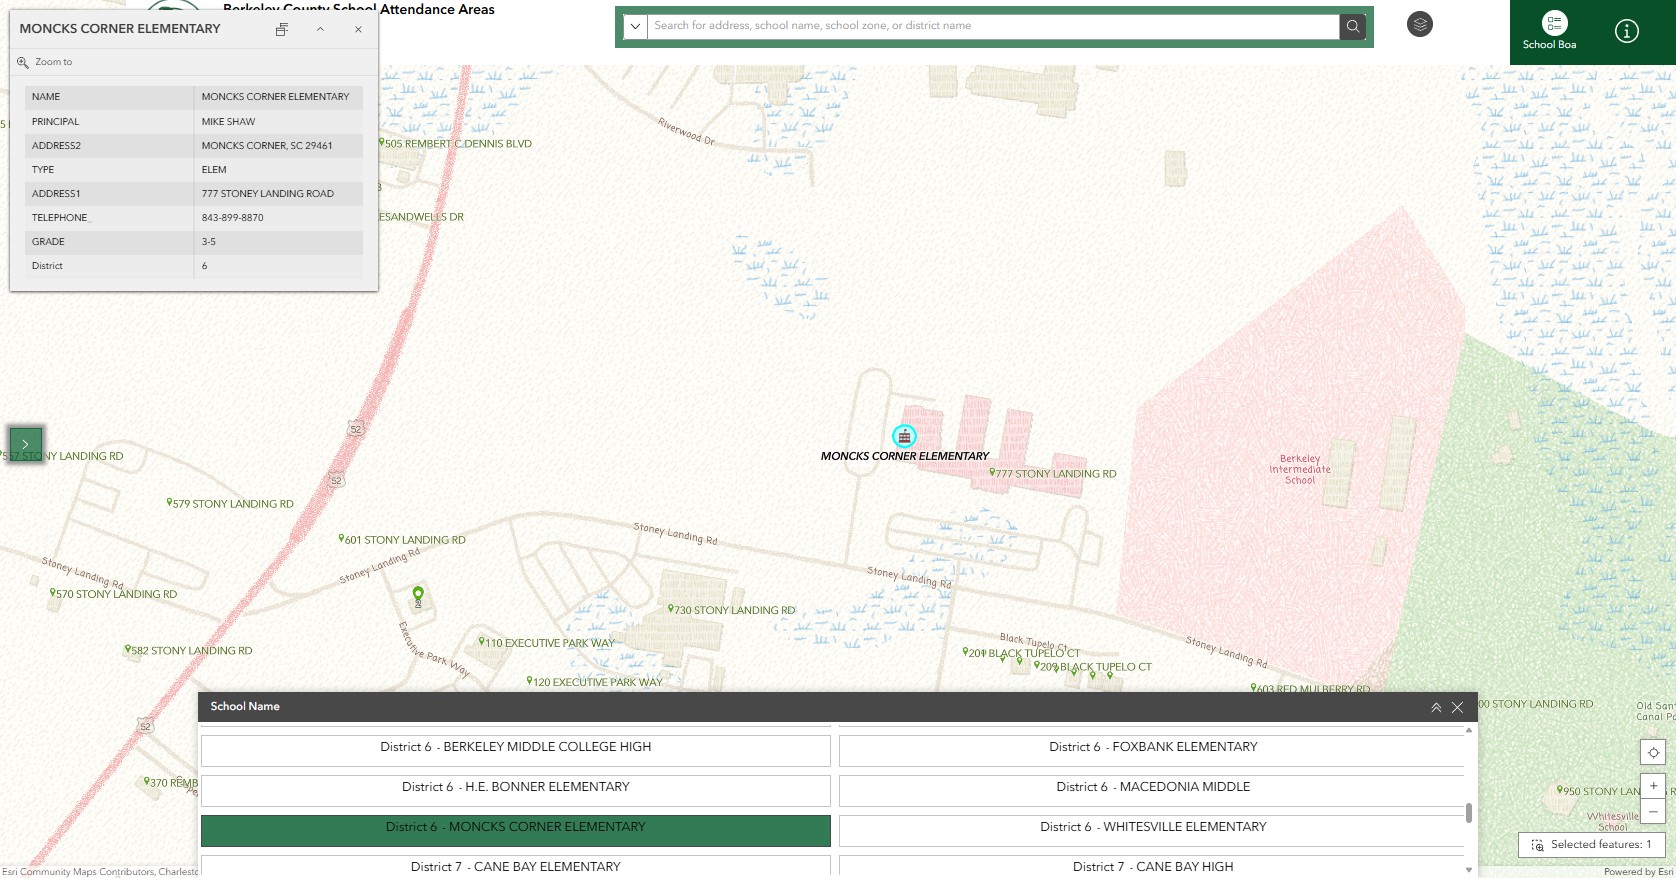Click the selected school marker on map

pos(904,436)
